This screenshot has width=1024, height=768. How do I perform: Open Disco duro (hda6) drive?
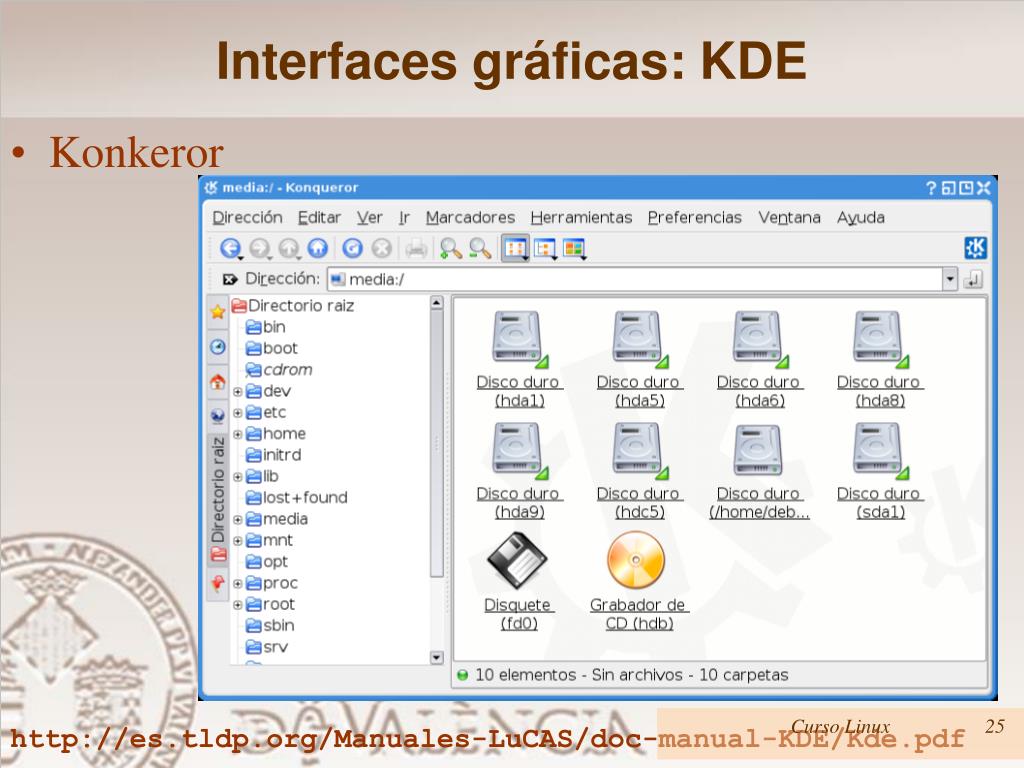coord(760,359)
